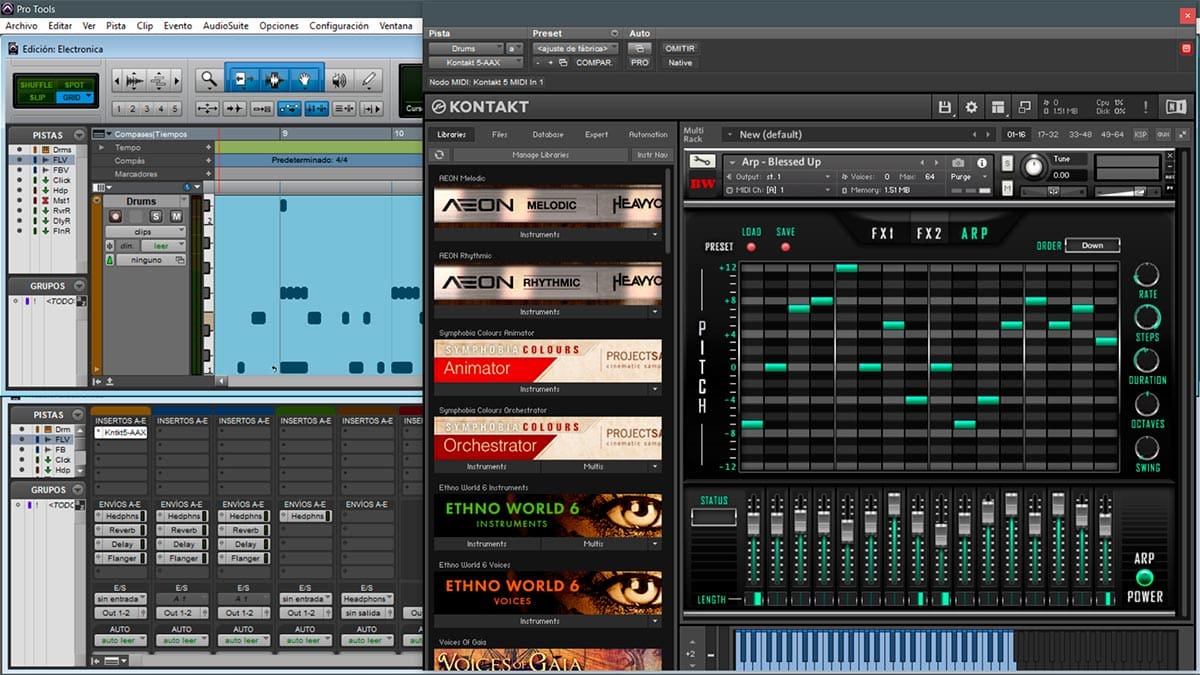1200x675 pixels.
Task: Toggle OMITIR bypass on plug-in header
Action: 679,48
